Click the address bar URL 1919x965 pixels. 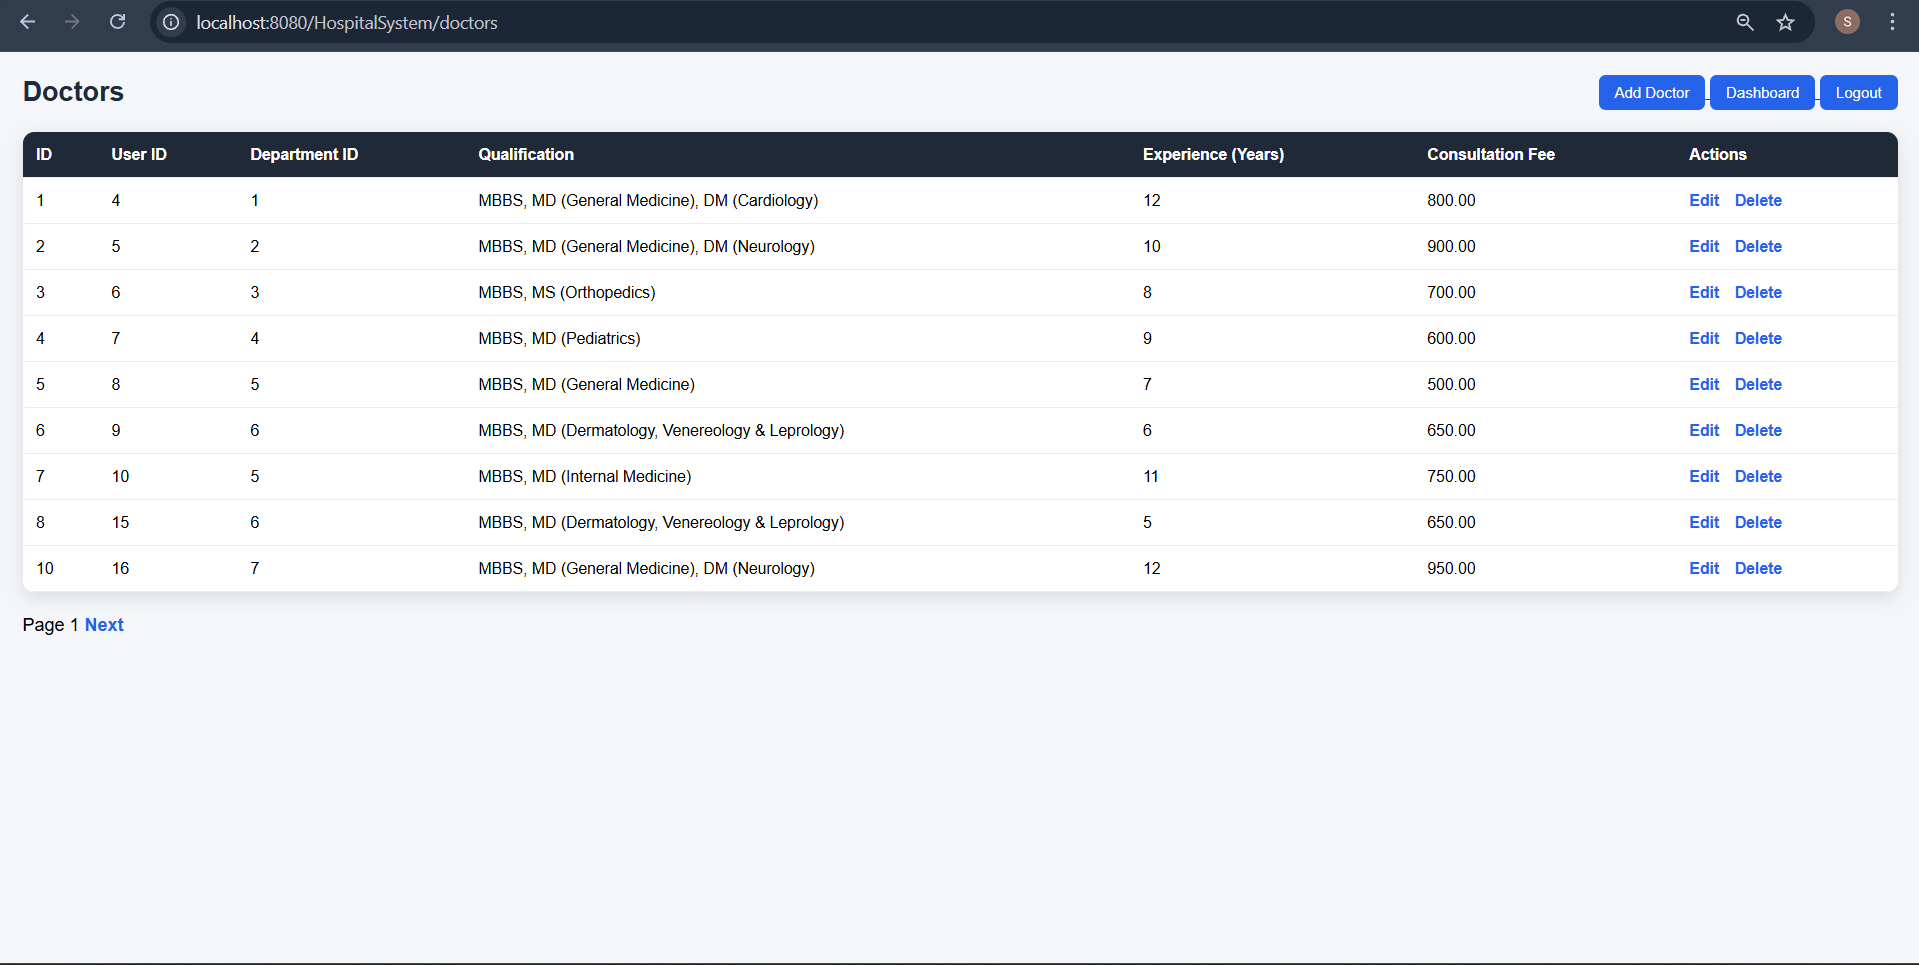tap(346, 22)
